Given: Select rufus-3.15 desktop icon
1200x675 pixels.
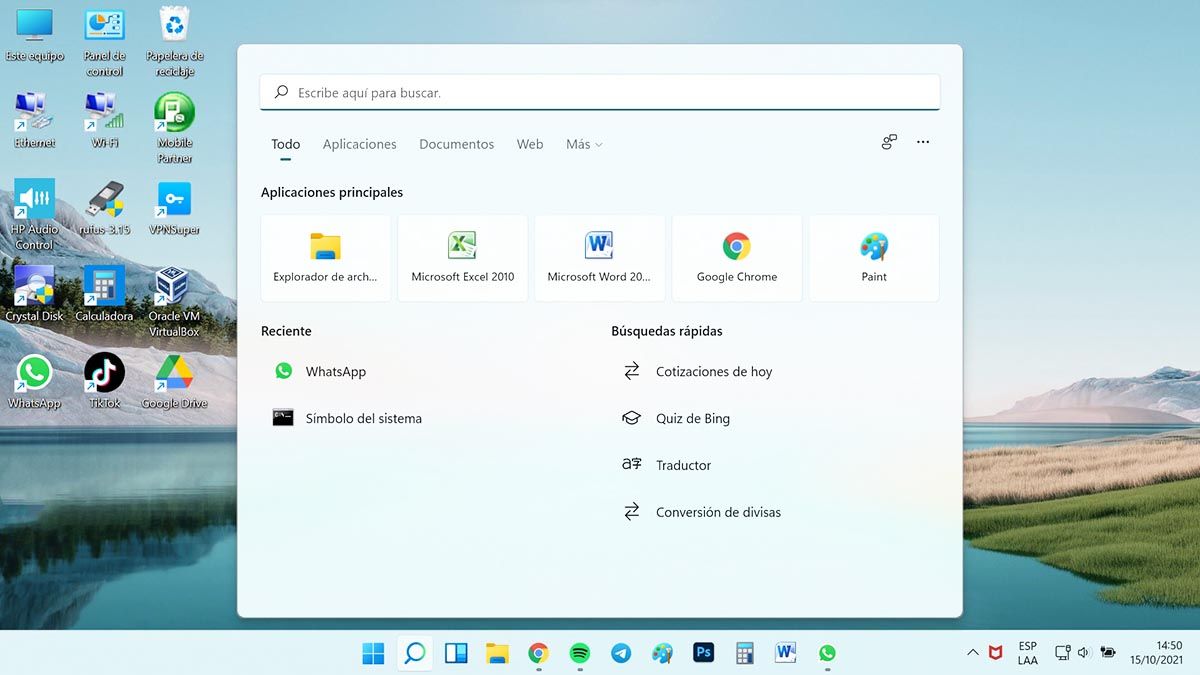Looking at the screenshot, I should (104, 208).
